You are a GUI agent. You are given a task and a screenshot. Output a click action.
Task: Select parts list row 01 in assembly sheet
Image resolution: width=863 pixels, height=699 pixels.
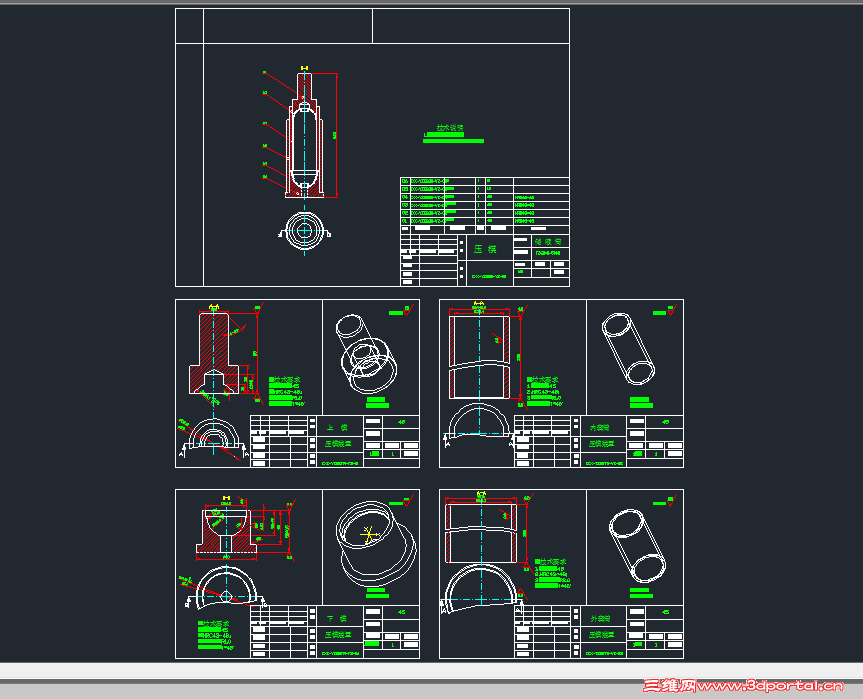point(484,221)
